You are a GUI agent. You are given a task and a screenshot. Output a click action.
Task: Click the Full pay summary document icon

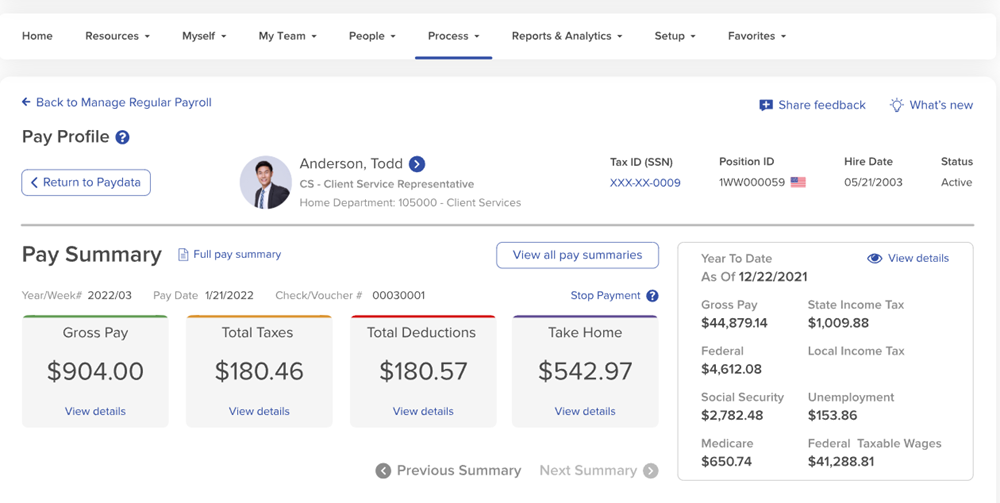point(183,254)
